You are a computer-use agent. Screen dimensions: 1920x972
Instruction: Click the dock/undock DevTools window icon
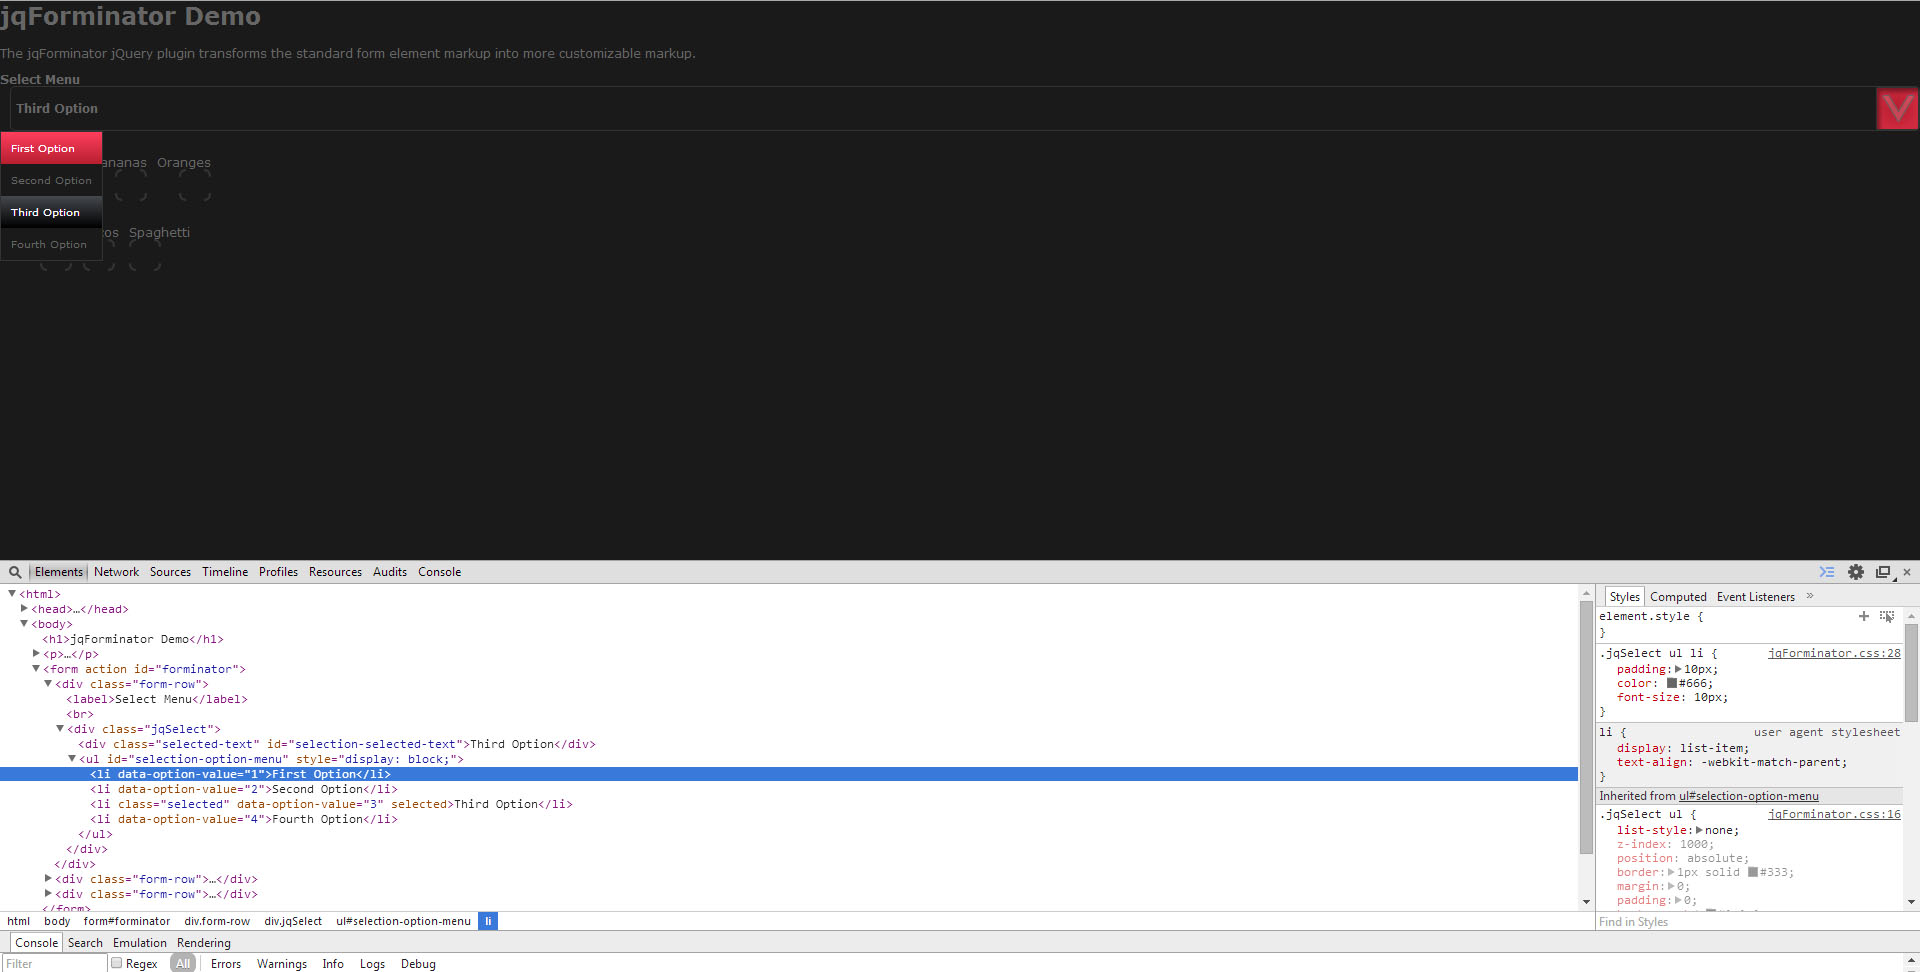coord(1884,572)
